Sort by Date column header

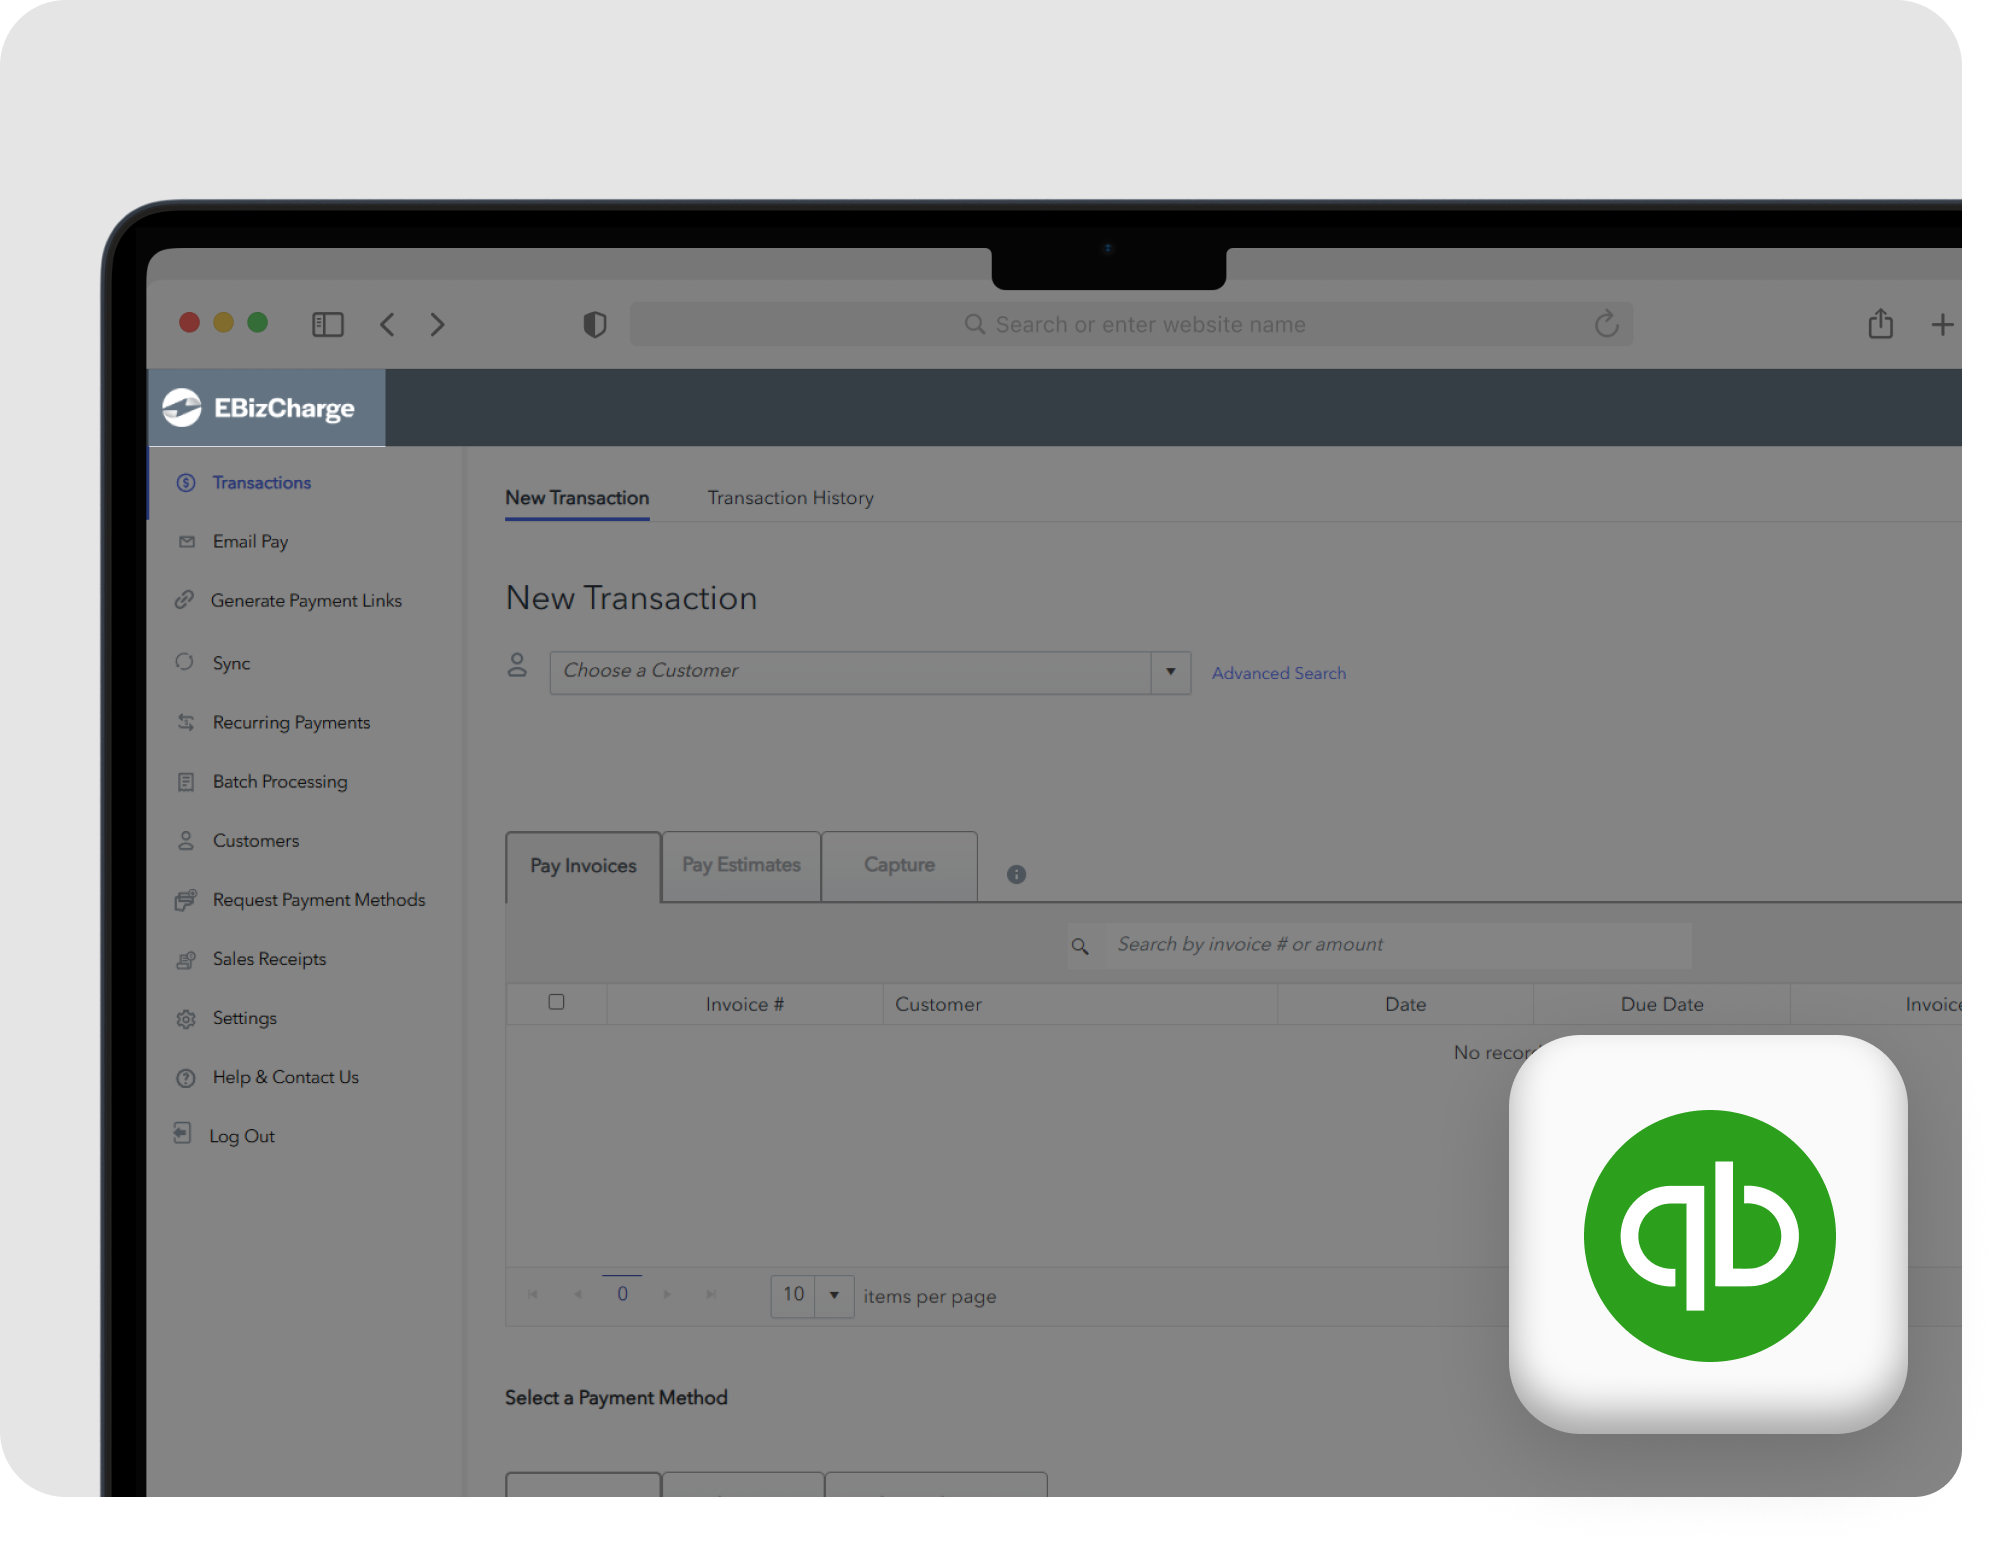coord(1405,1004)
